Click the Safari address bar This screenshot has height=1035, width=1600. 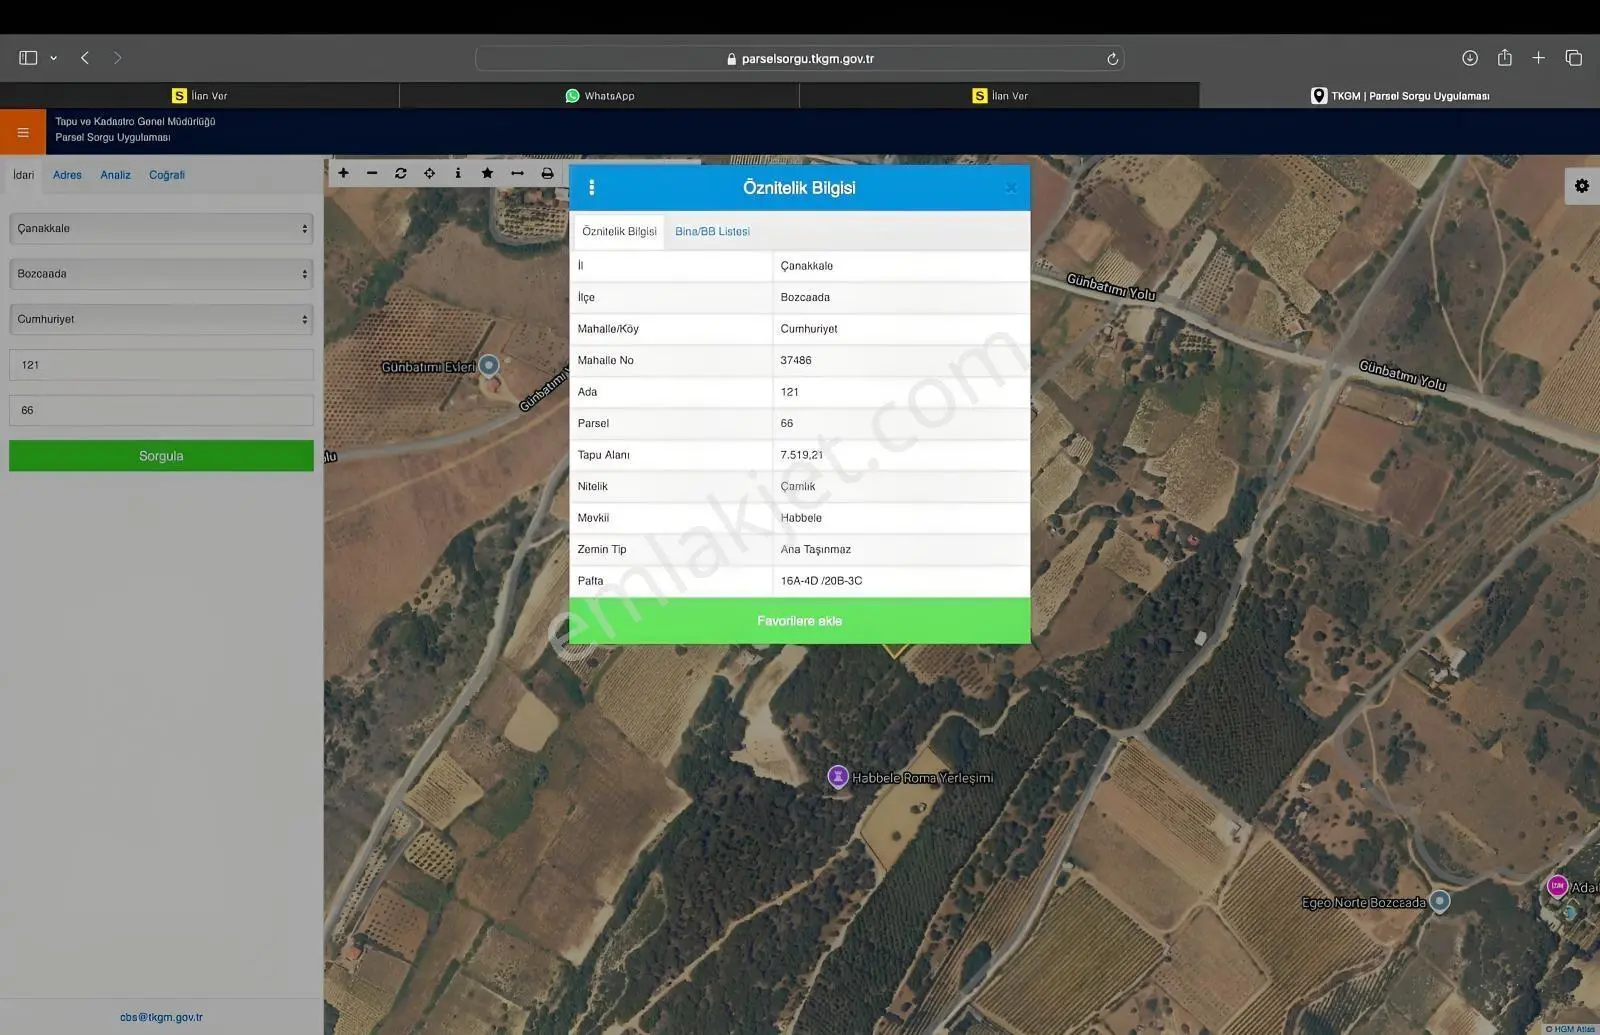click(799, 58)
